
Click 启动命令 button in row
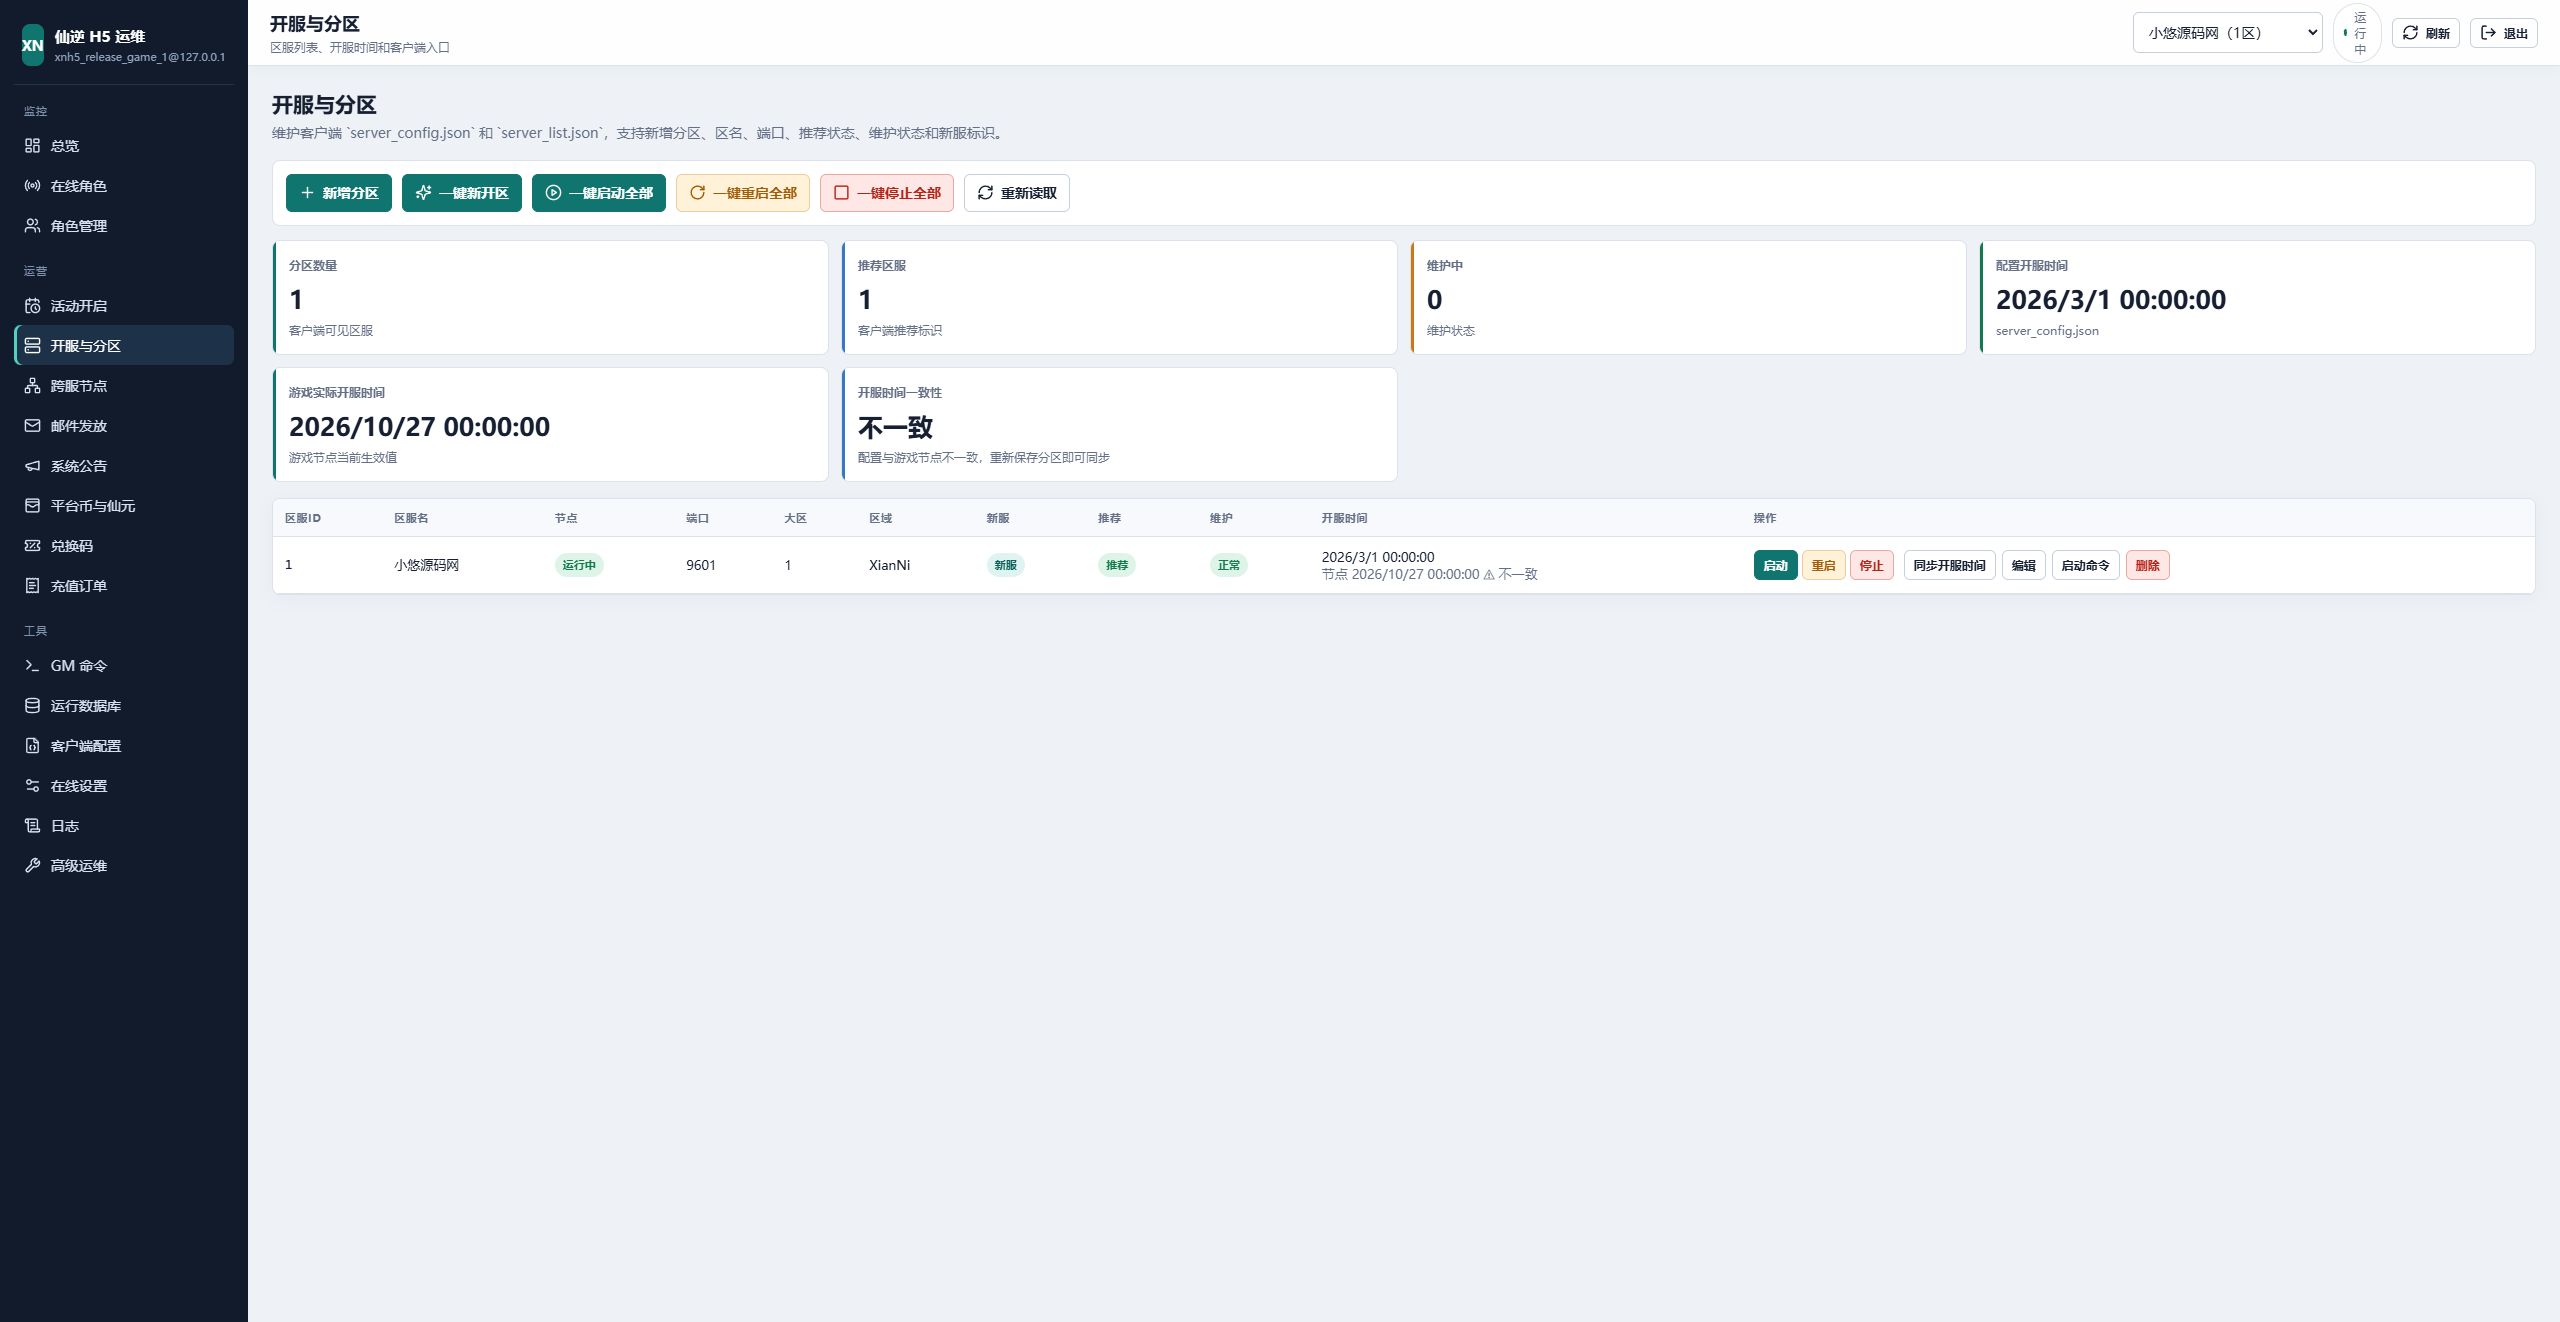point(2086,566)
